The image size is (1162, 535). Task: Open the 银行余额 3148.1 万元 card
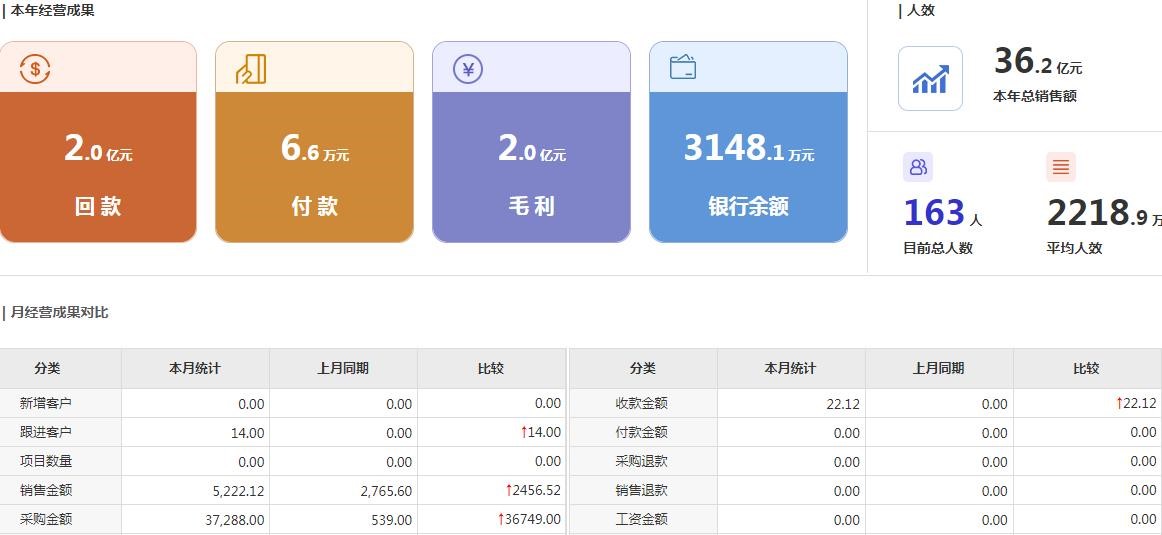coord(748,142)
